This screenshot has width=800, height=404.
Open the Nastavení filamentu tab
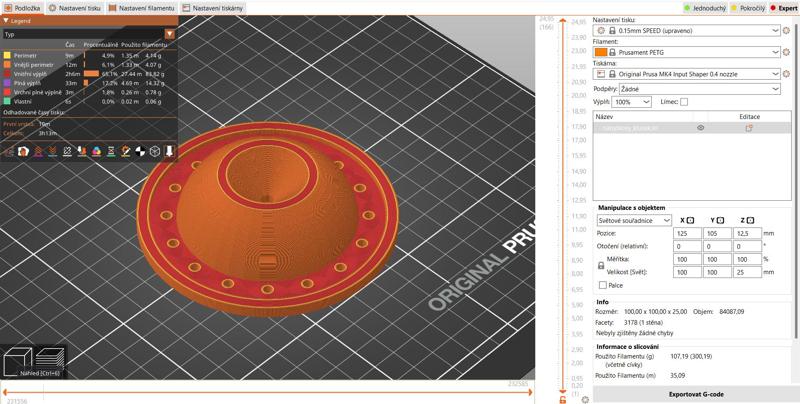click(x=142, y=8)
